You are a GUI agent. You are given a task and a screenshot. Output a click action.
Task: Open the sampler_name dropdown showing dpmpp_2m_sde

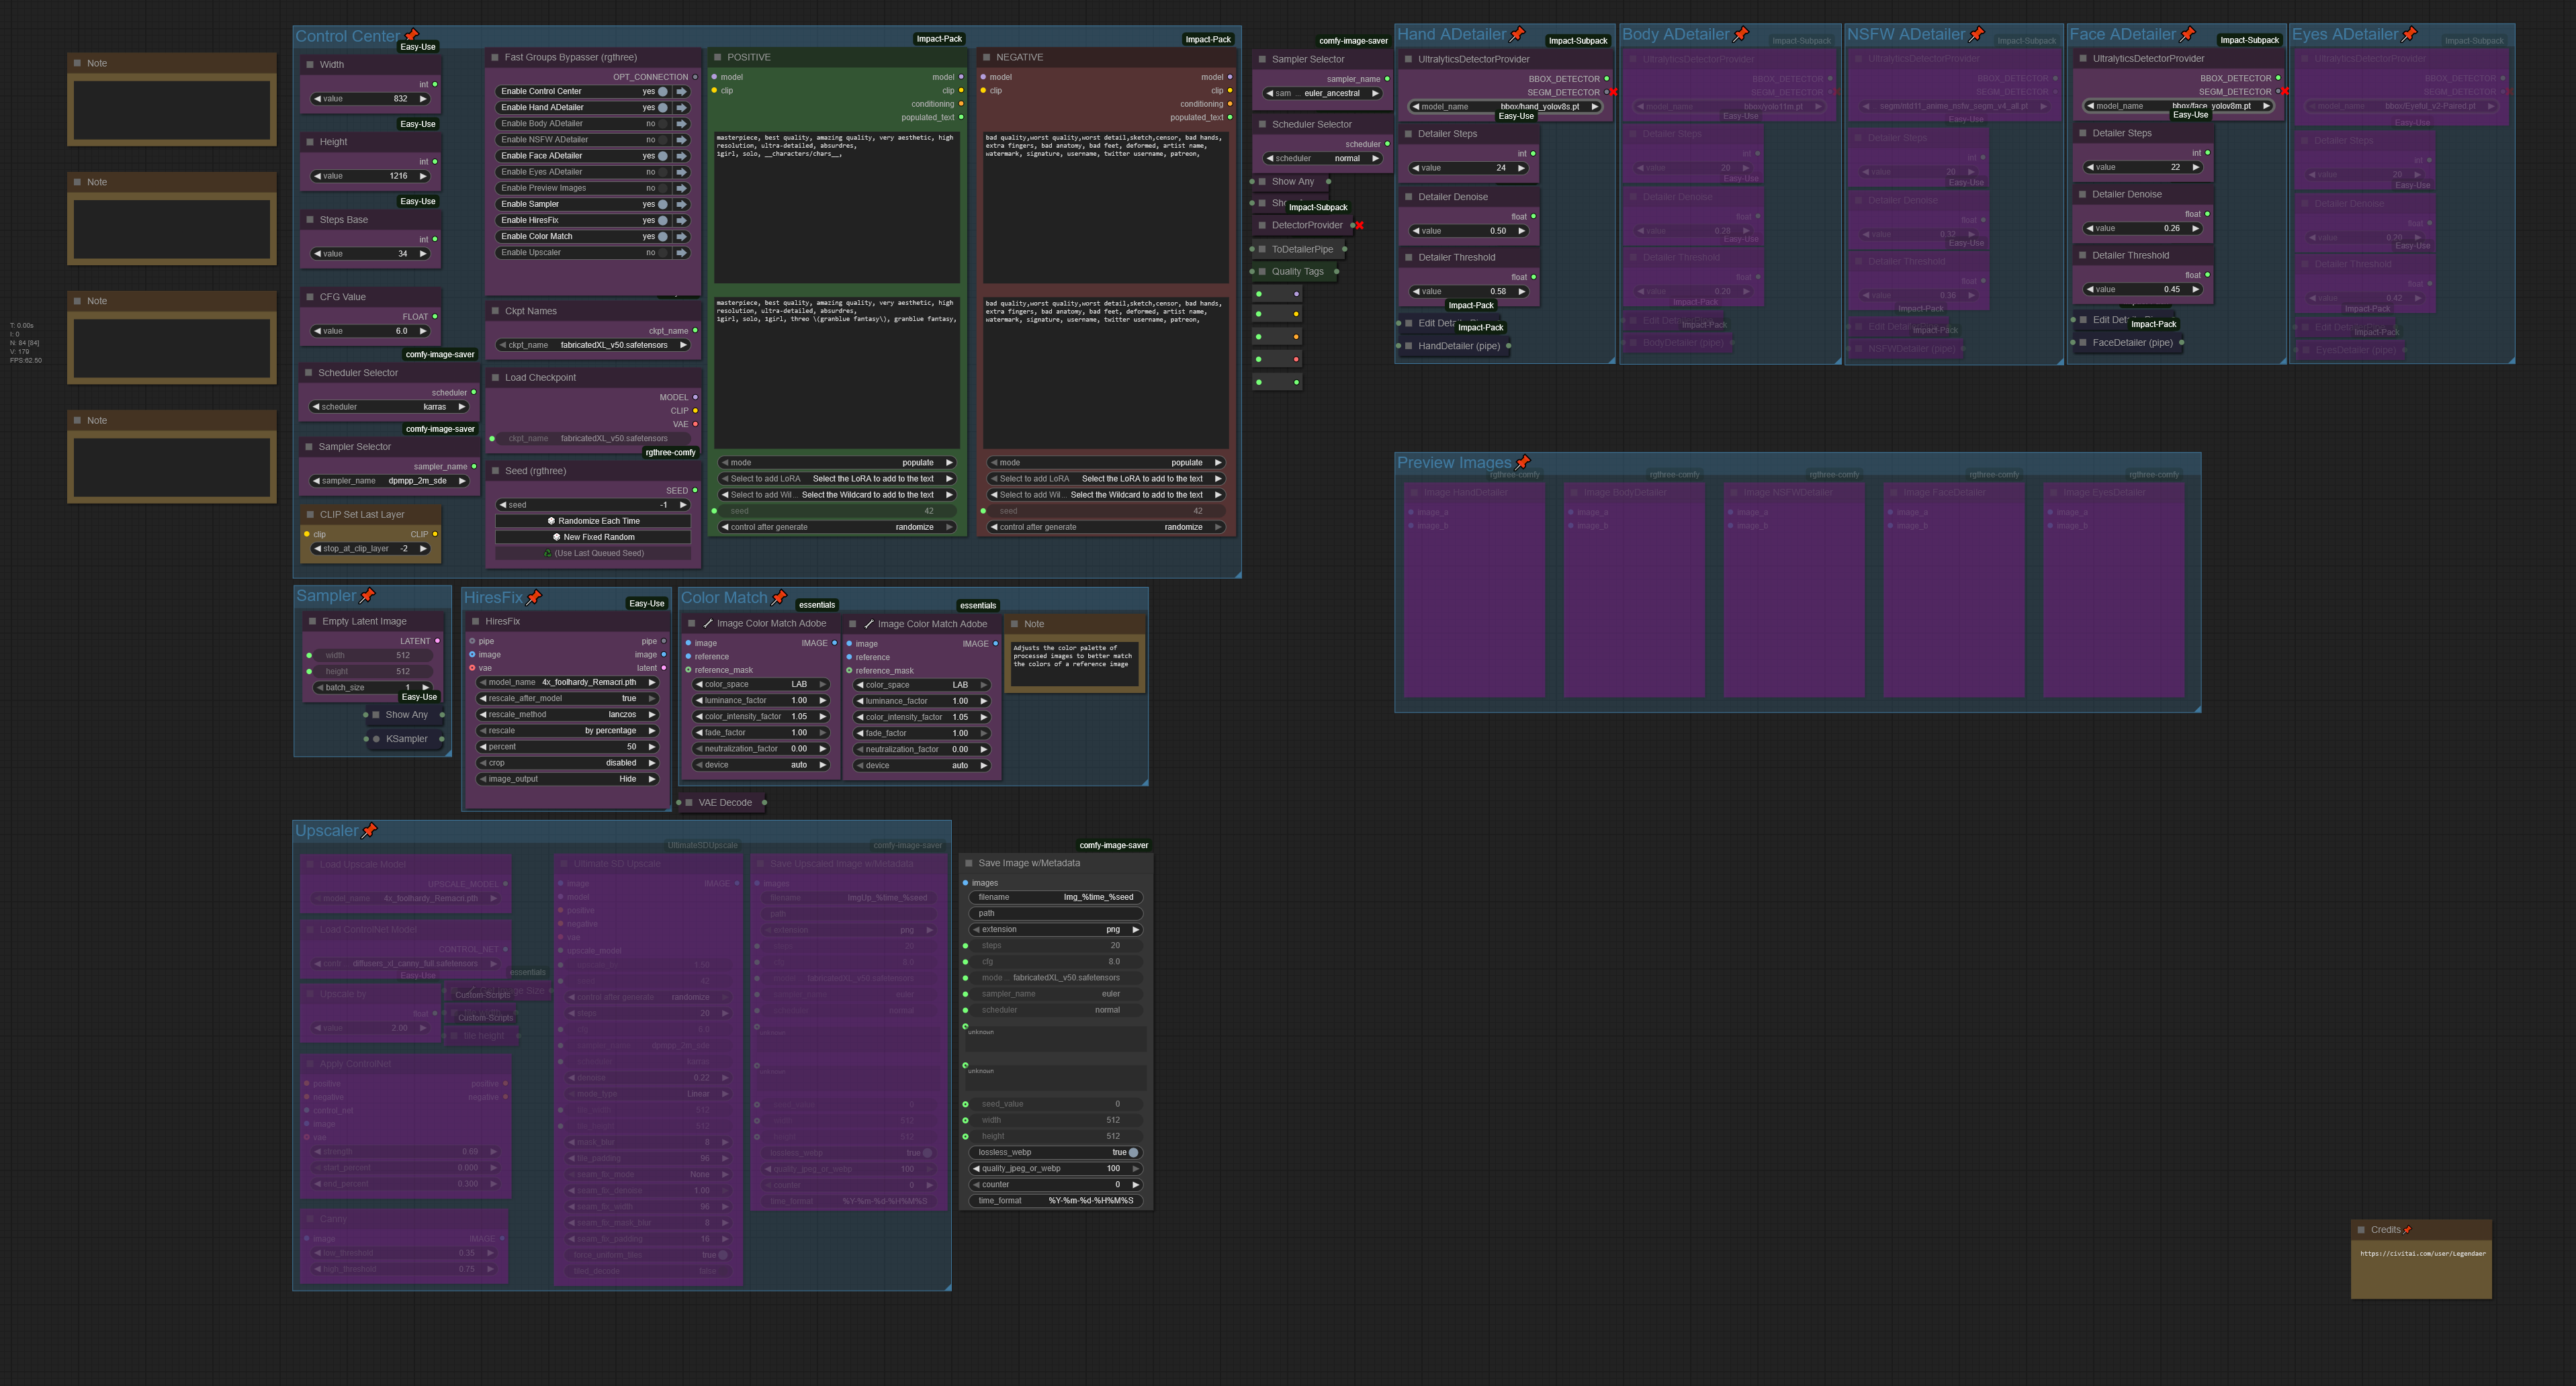[390, 481]
